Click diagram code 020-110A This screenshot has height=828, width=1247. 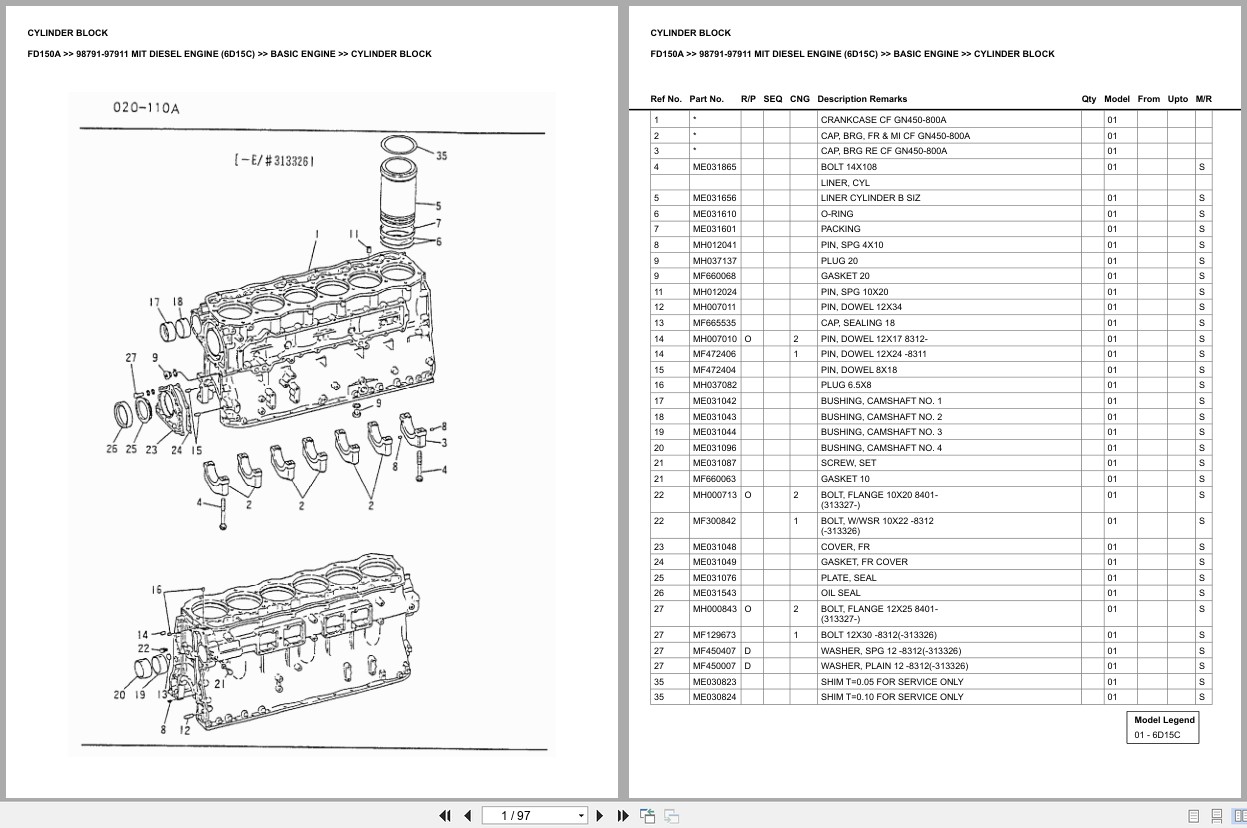point(146,108)
